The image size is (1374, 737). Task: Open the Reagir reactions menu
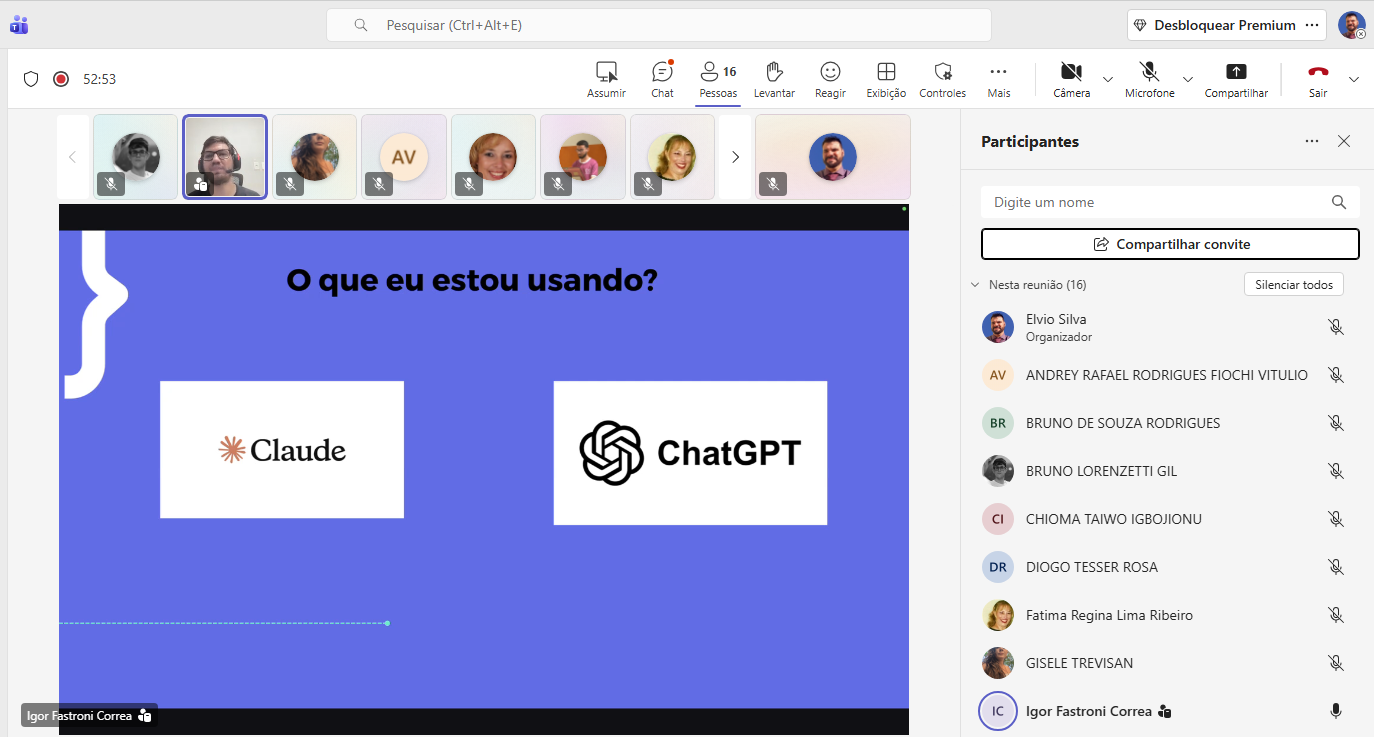click(829, 79)
